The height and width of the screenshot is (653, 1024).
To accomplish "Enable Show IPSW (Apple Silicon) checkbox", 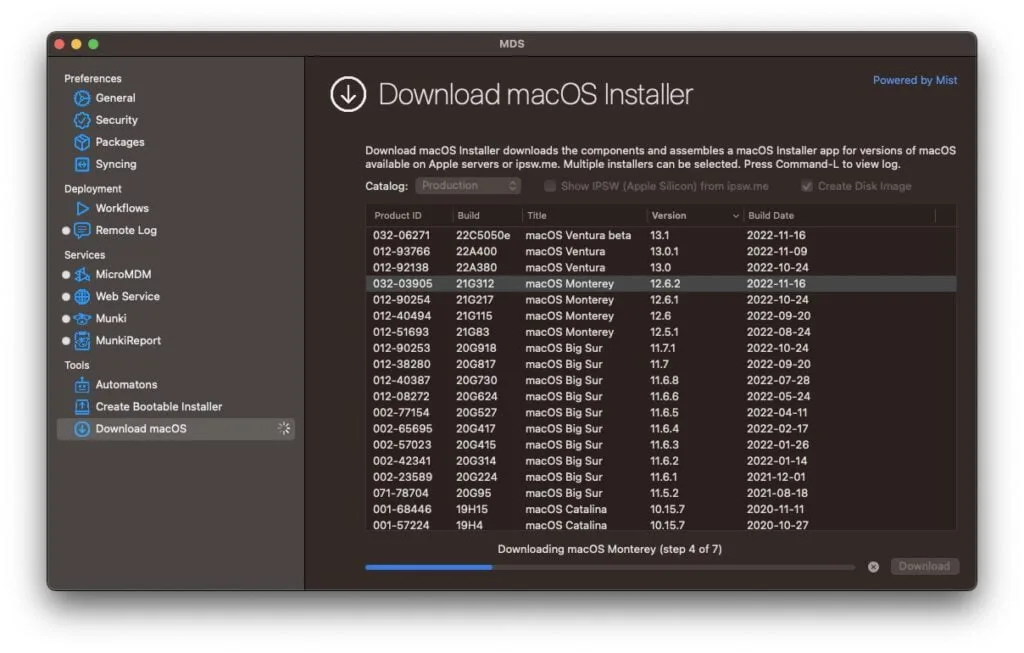I will (x=550, y=186).
